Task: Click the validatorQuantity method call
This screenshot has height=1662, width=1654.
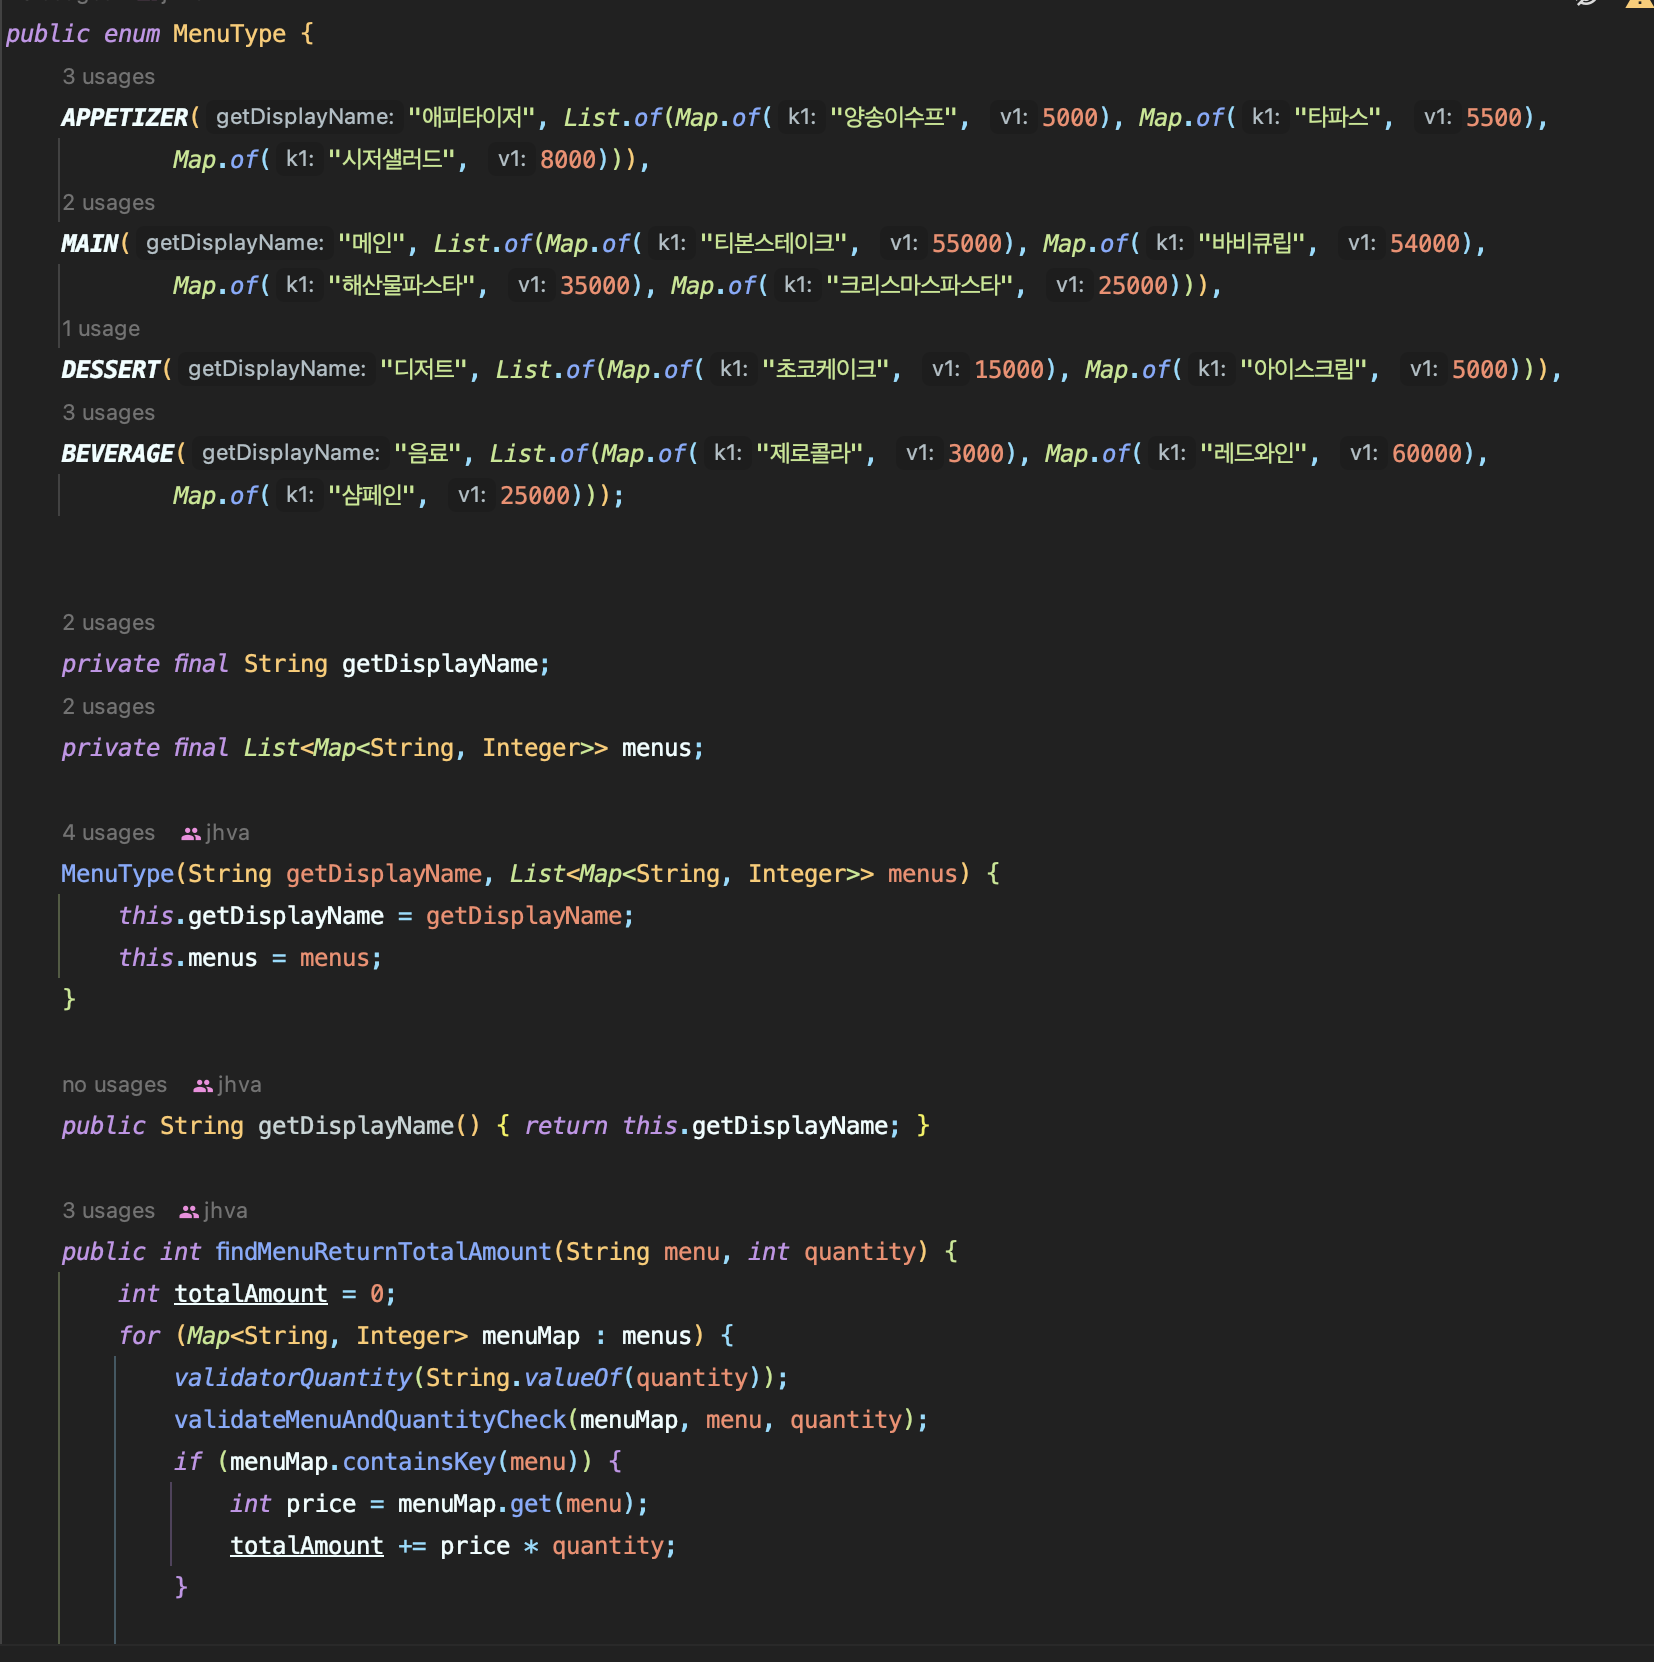Action: click(293, 1378)
